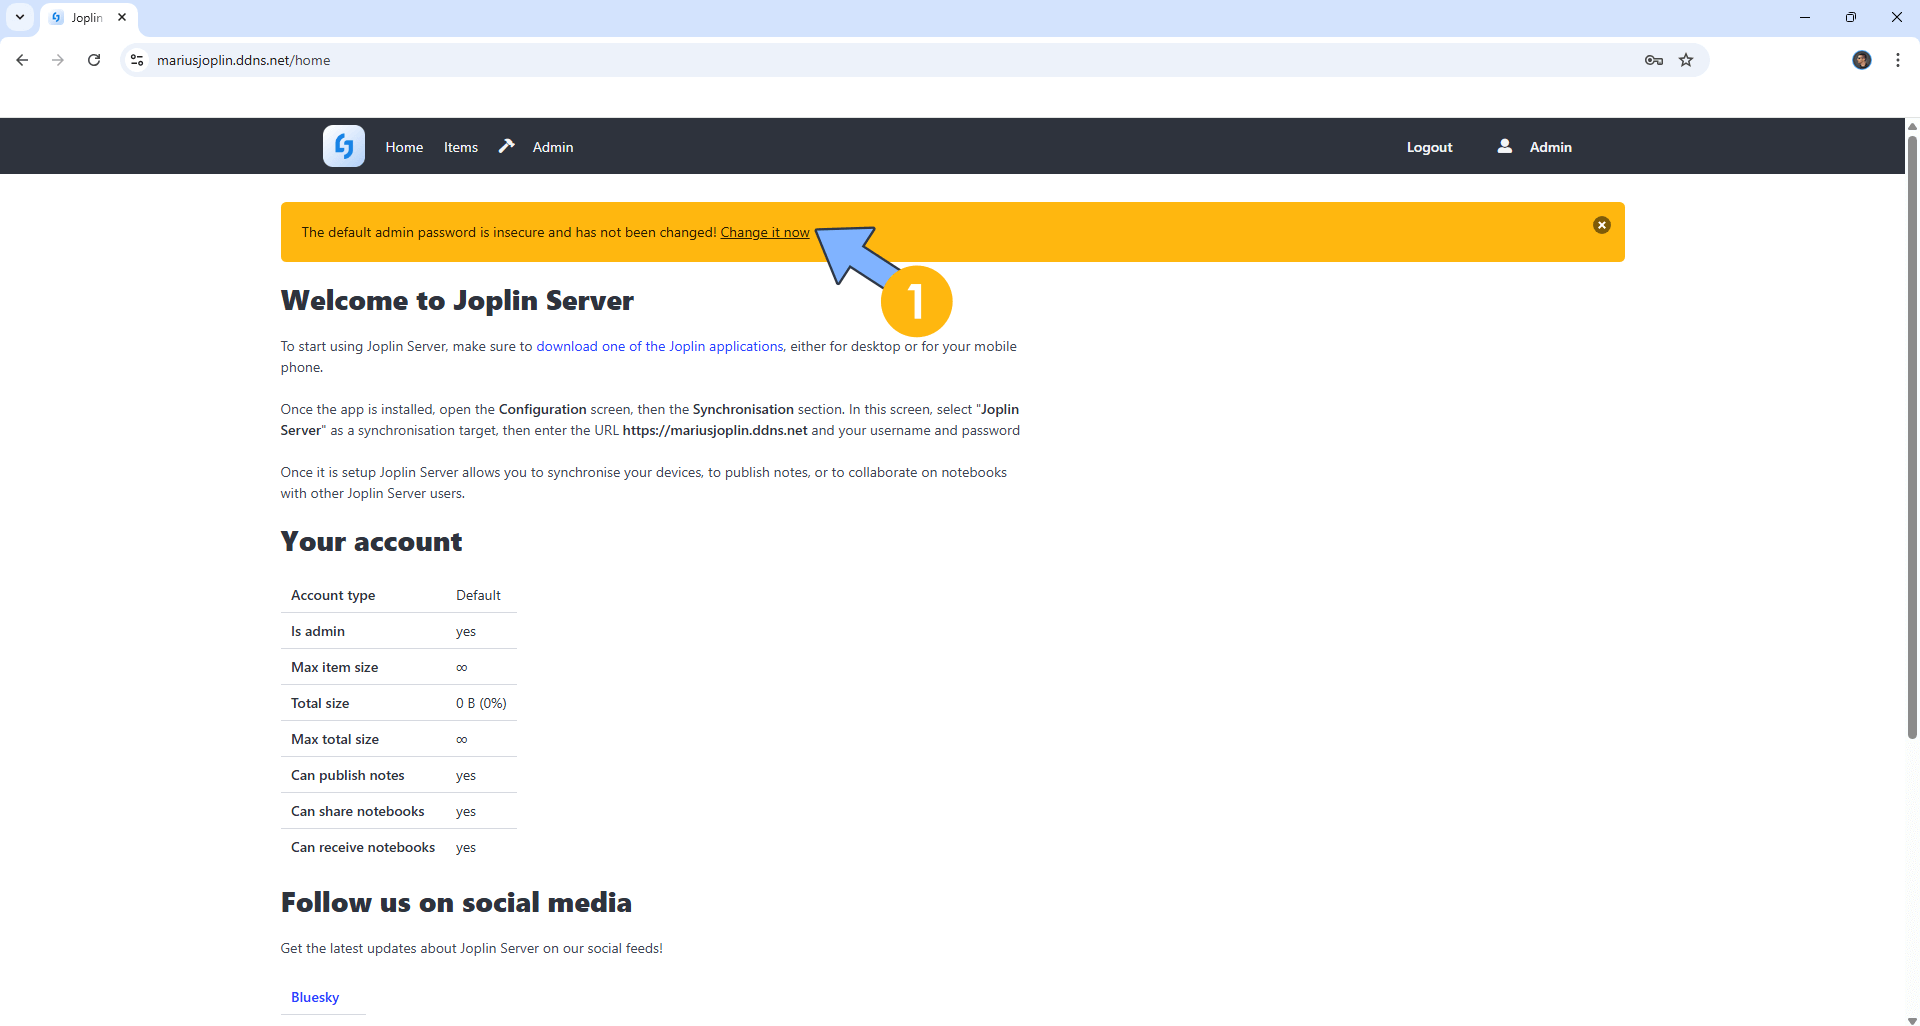Open the password manager key icon

pos(1653,60)
